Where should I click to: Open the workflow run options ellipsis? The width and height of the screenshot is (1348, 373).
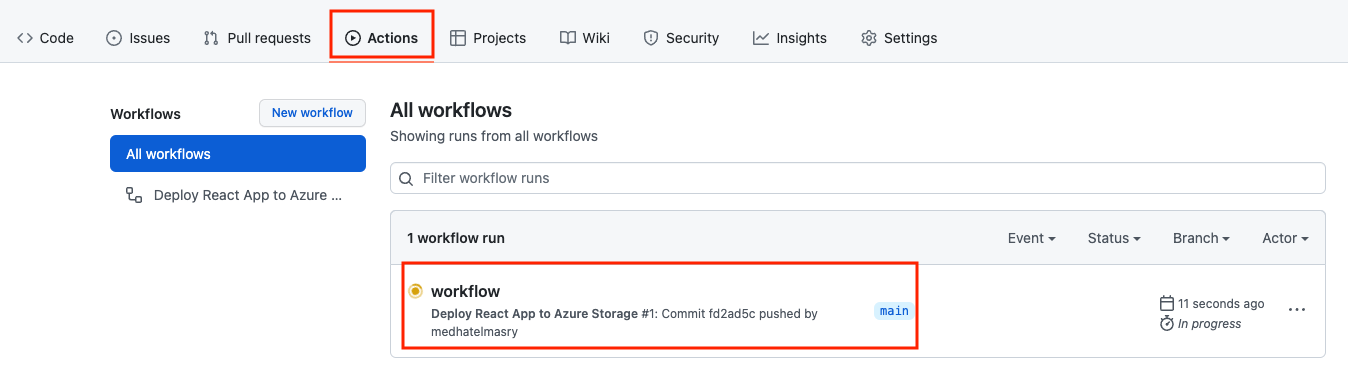tap(1297, 310)
